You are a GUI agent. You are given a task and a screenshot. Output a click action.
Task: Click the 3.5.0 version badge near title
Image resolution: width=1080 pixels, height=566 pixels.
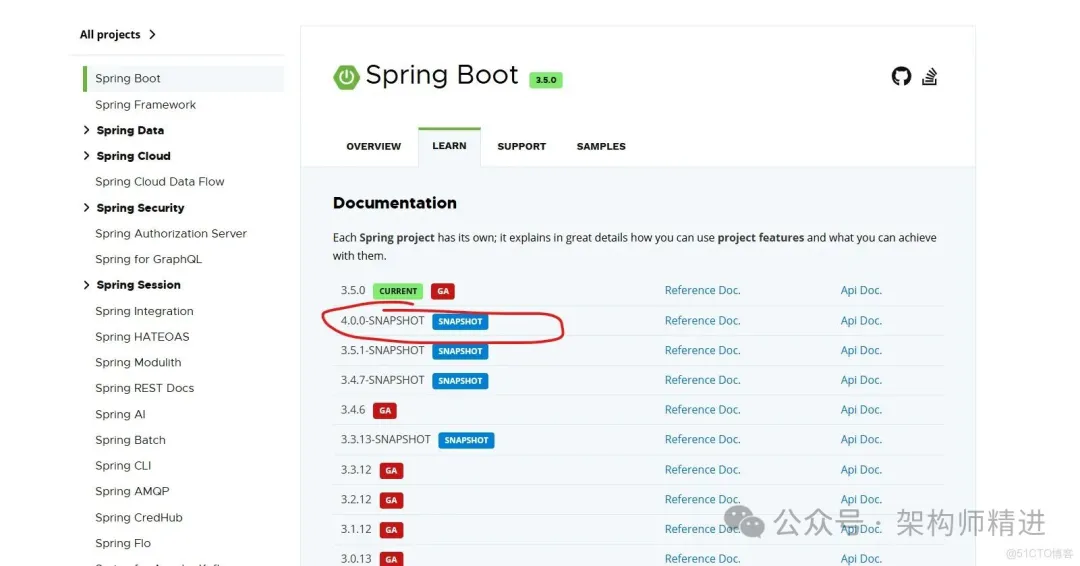546,80
